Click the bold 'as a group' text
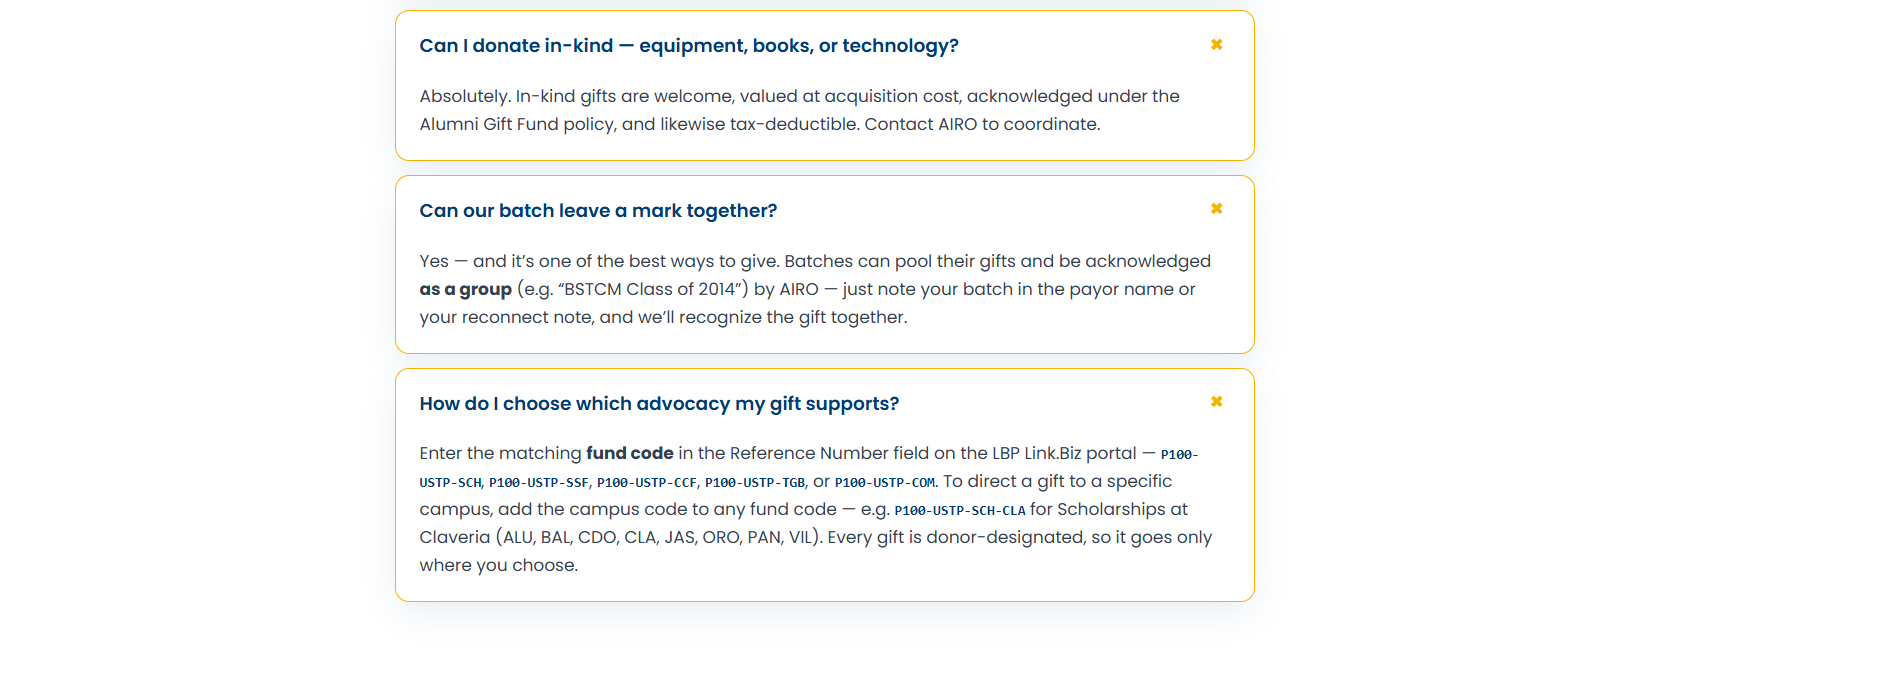 coord(466,289)
